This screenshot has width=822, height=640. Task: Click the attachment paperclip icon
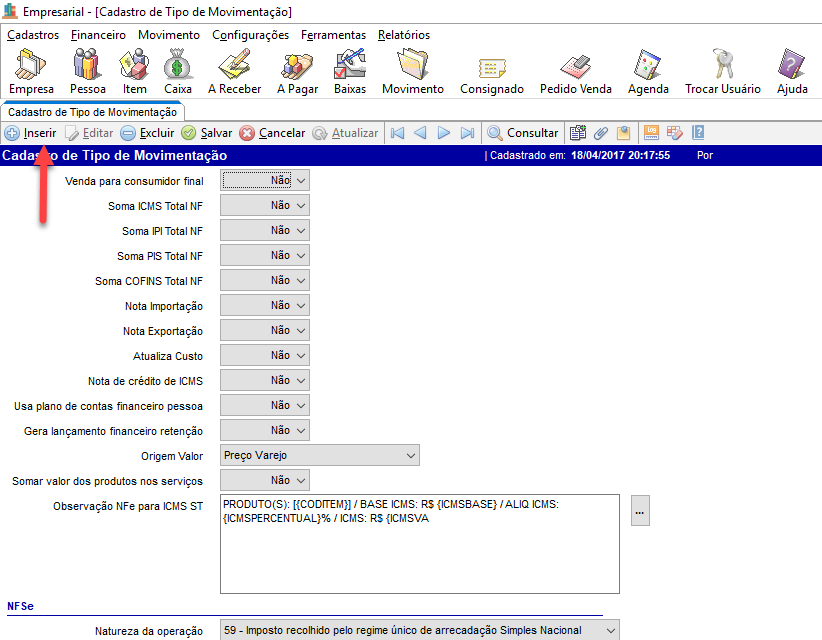[x=601, y=133]
